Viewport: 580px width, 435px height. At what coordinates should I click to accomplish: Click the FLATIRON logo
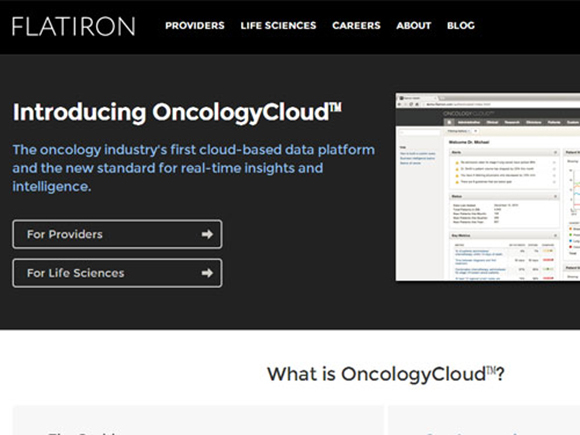click(74, 26)
